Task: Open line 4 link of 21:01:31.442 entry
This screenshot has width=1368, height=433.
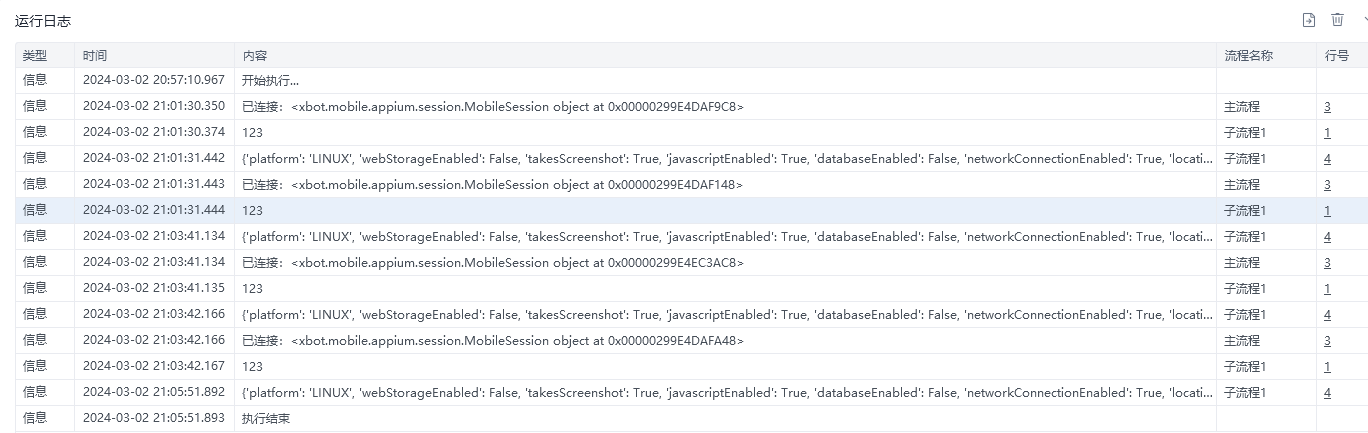Action: (1327, 159)
